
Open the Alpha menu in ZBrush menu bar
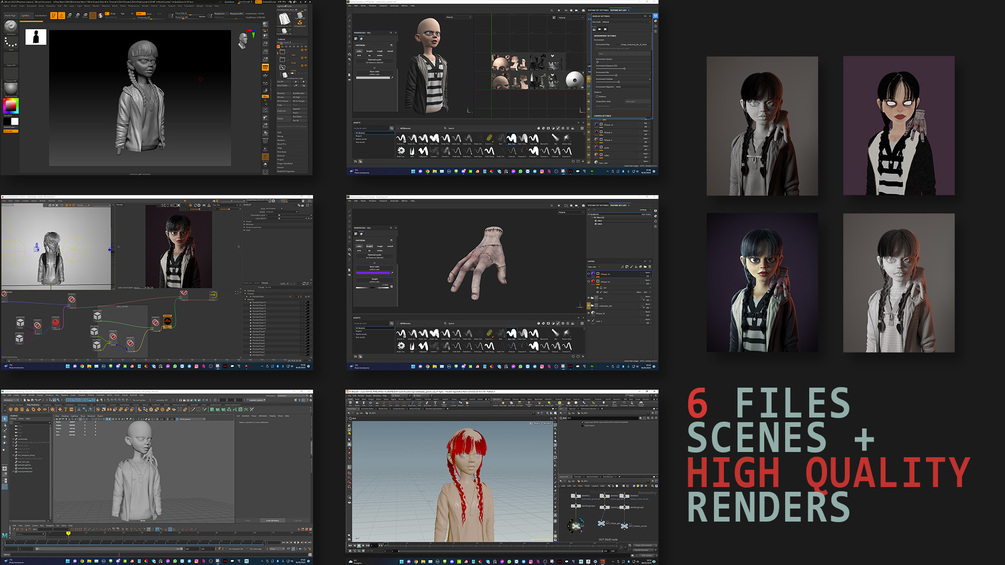click(x=6, y=6)
